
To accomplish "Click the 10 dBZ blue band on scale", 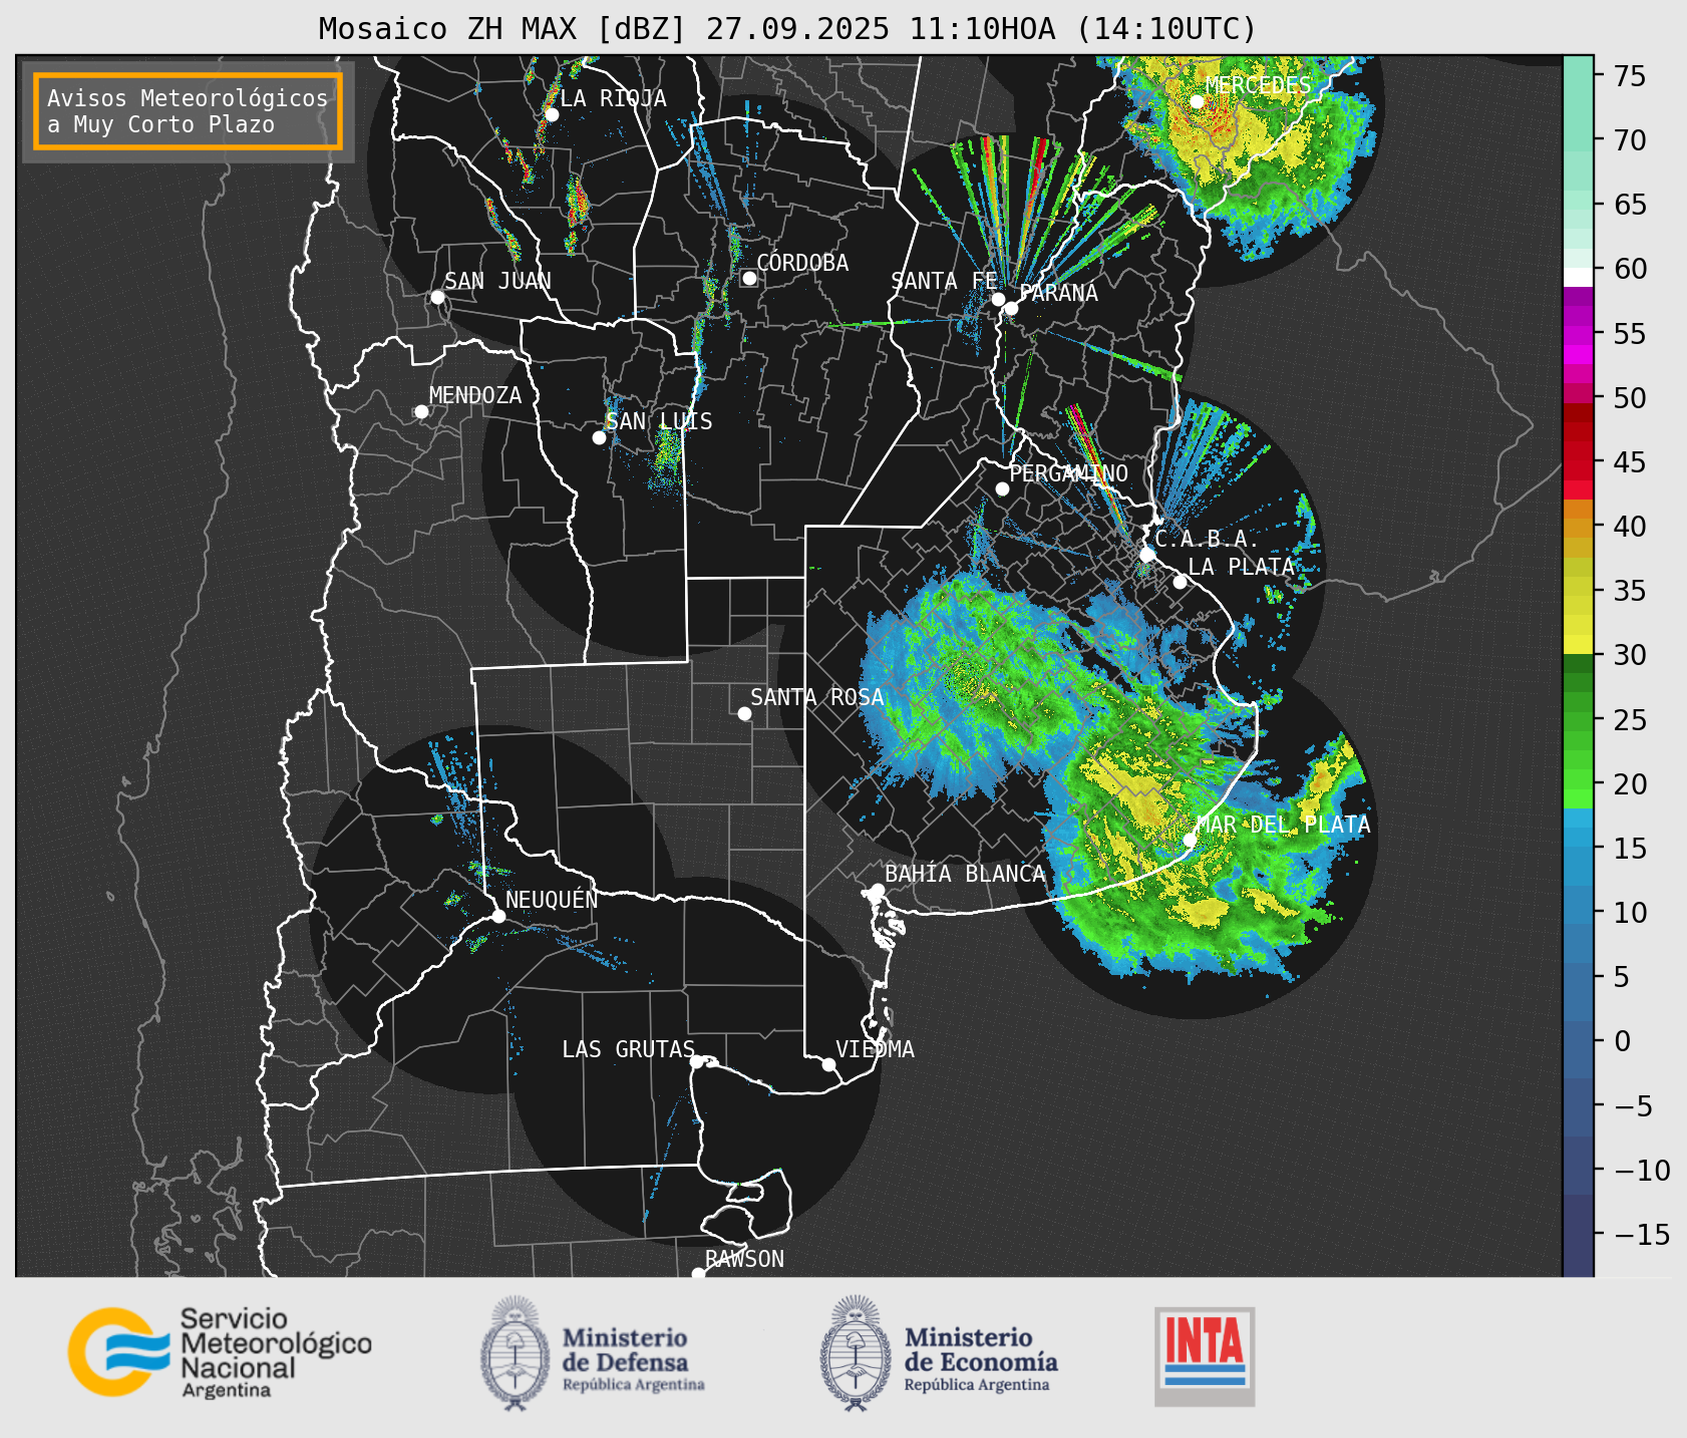I will [x=1578, y=912].
